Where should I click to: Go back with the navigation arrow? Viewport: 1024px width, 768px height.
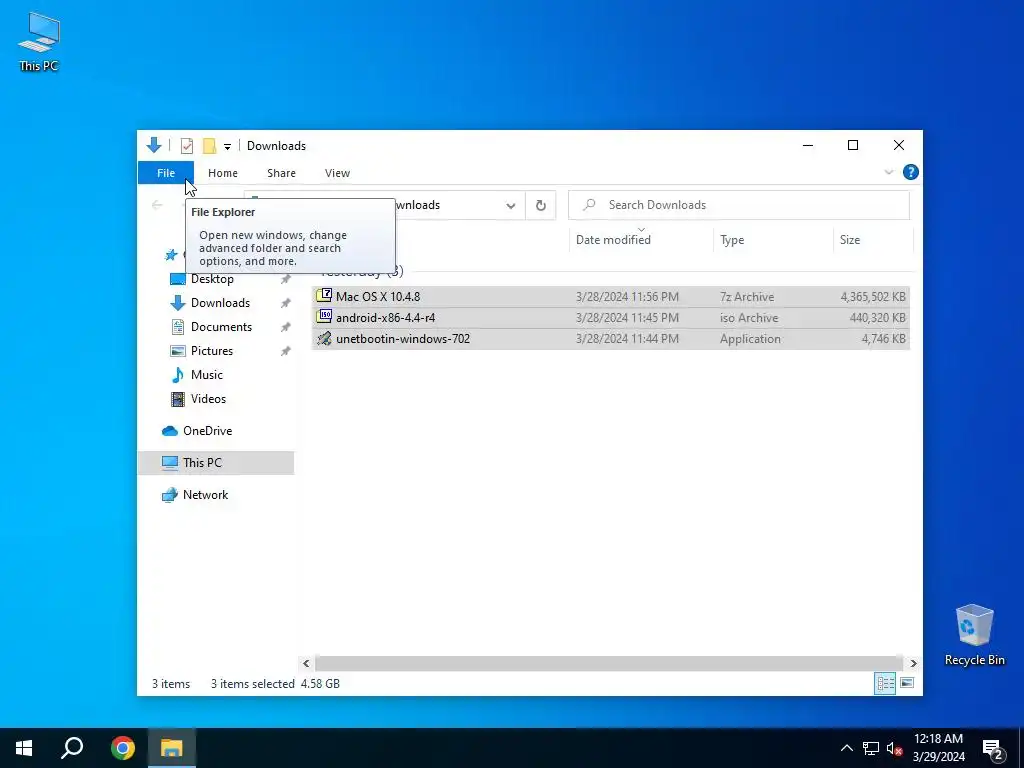[157, 205]
